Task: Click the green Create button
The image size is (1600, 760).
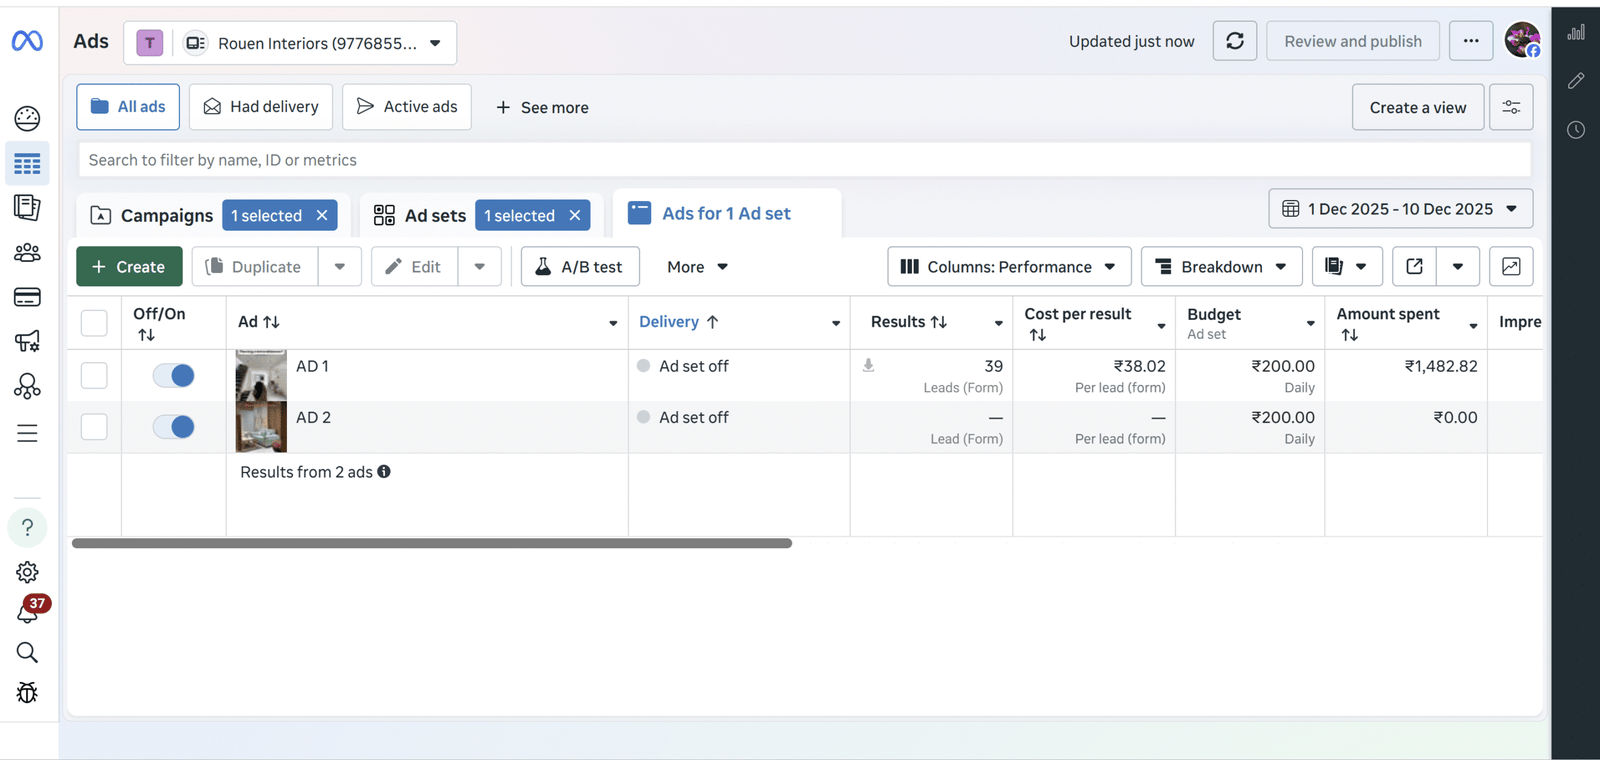Action: (x=129, y=267)
